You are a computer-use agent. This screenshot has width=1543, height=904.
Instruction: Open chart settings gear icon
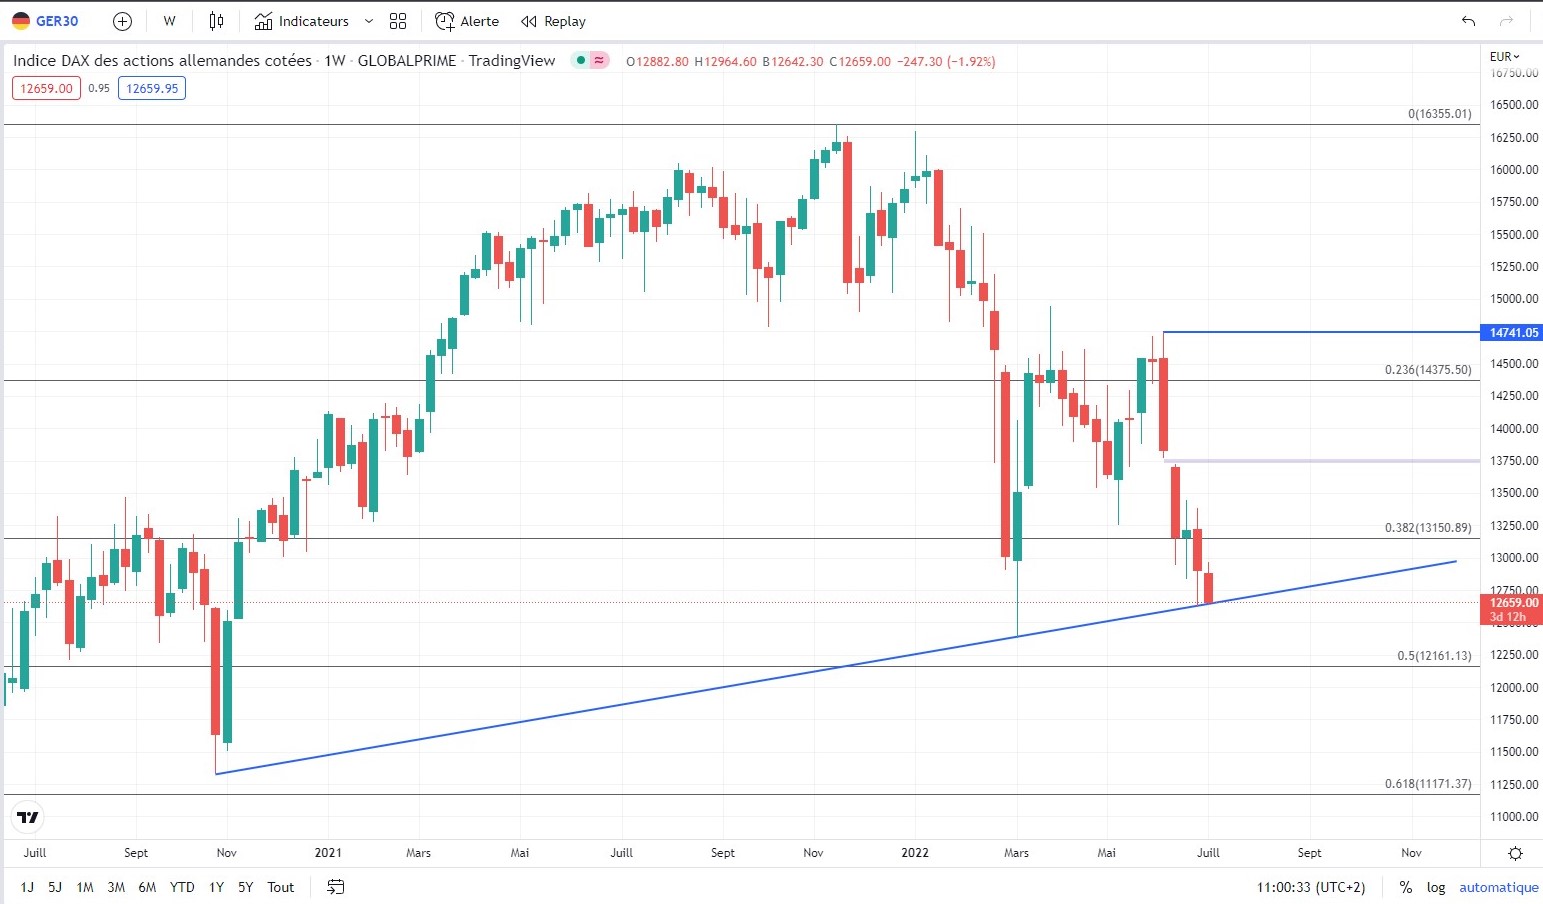coord(1515,853)
